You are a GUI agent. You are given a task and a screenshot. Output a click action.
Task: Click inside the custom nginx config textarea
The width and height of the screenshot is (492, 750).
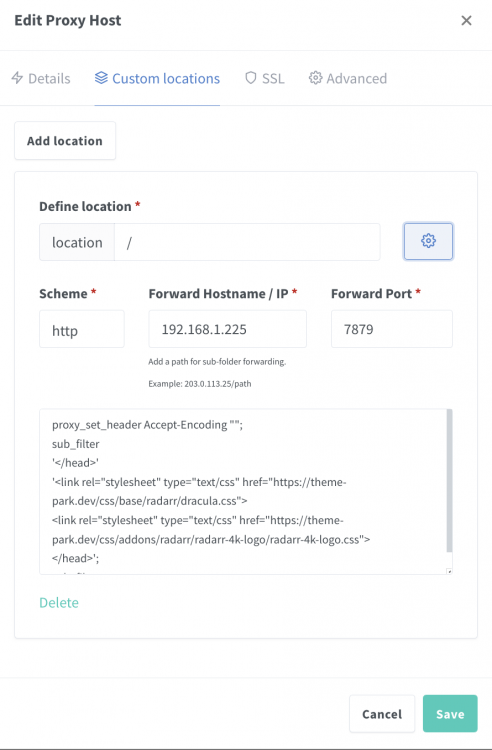[x=243, y=492]
